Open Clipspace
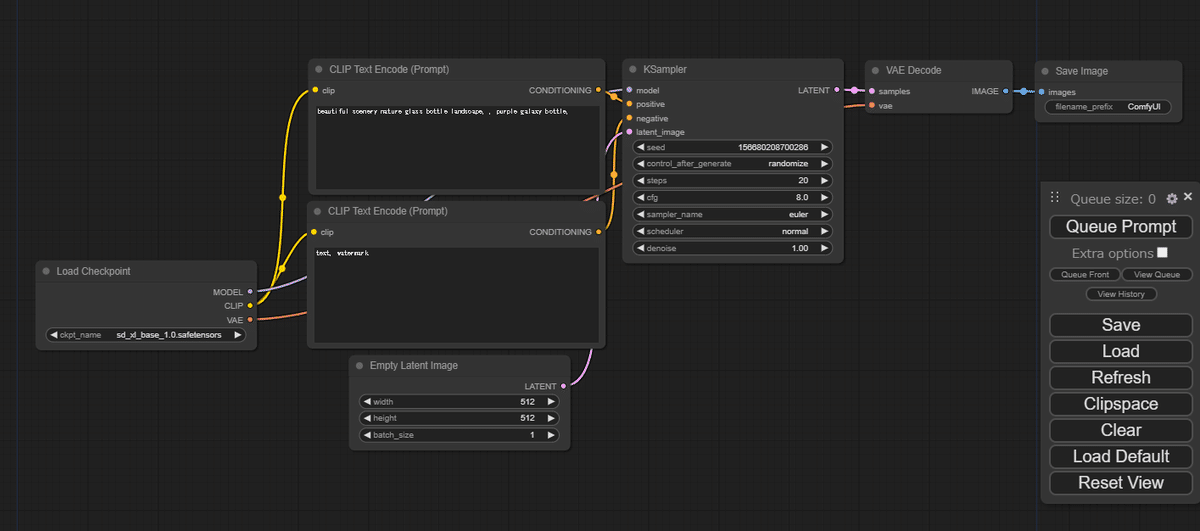 click(x=1121, y=404)
